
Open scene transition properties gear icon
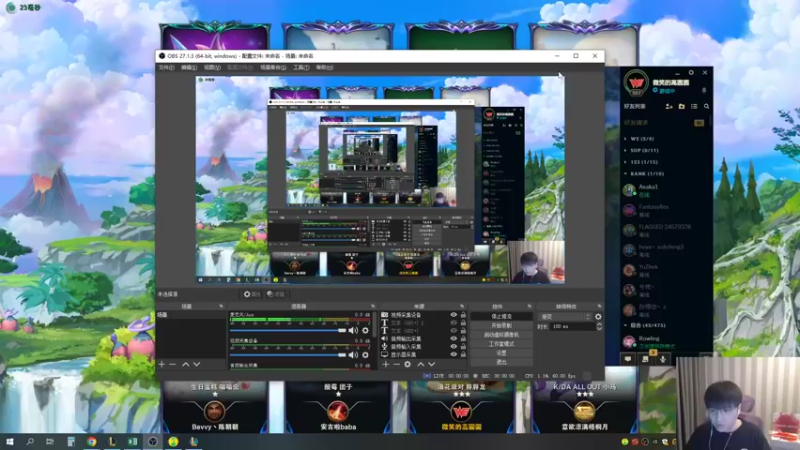(598, 317)
